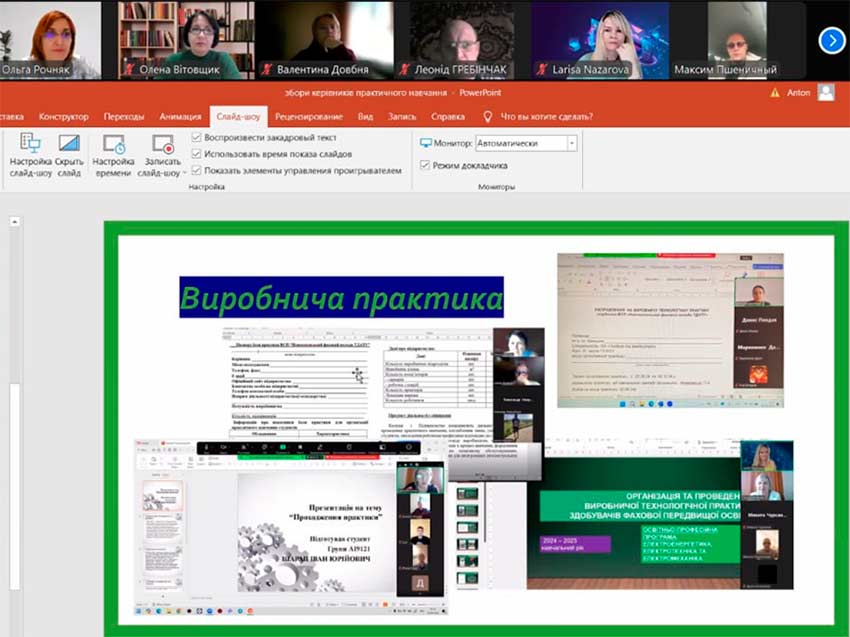Click the Виробнича практика slide title
Screen dimensions: 850x637
(341, 298)
